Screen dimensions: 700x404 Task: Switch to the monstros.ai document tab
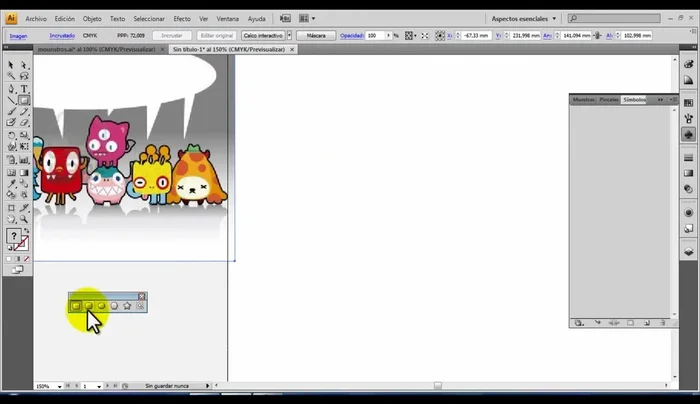tap(98, 49)
